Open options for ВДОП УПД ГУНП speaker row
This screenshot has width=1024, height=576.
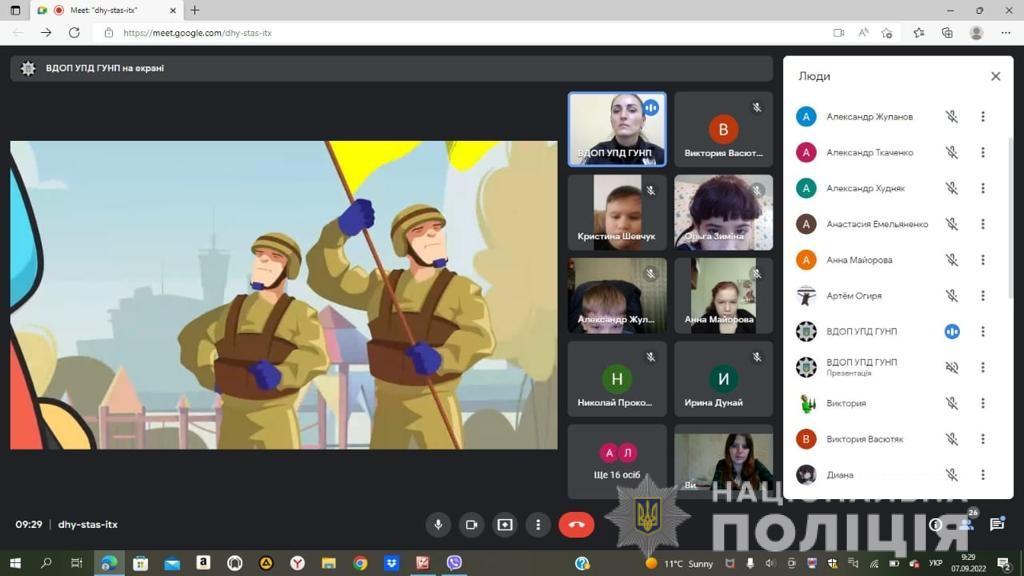[982, 332]
